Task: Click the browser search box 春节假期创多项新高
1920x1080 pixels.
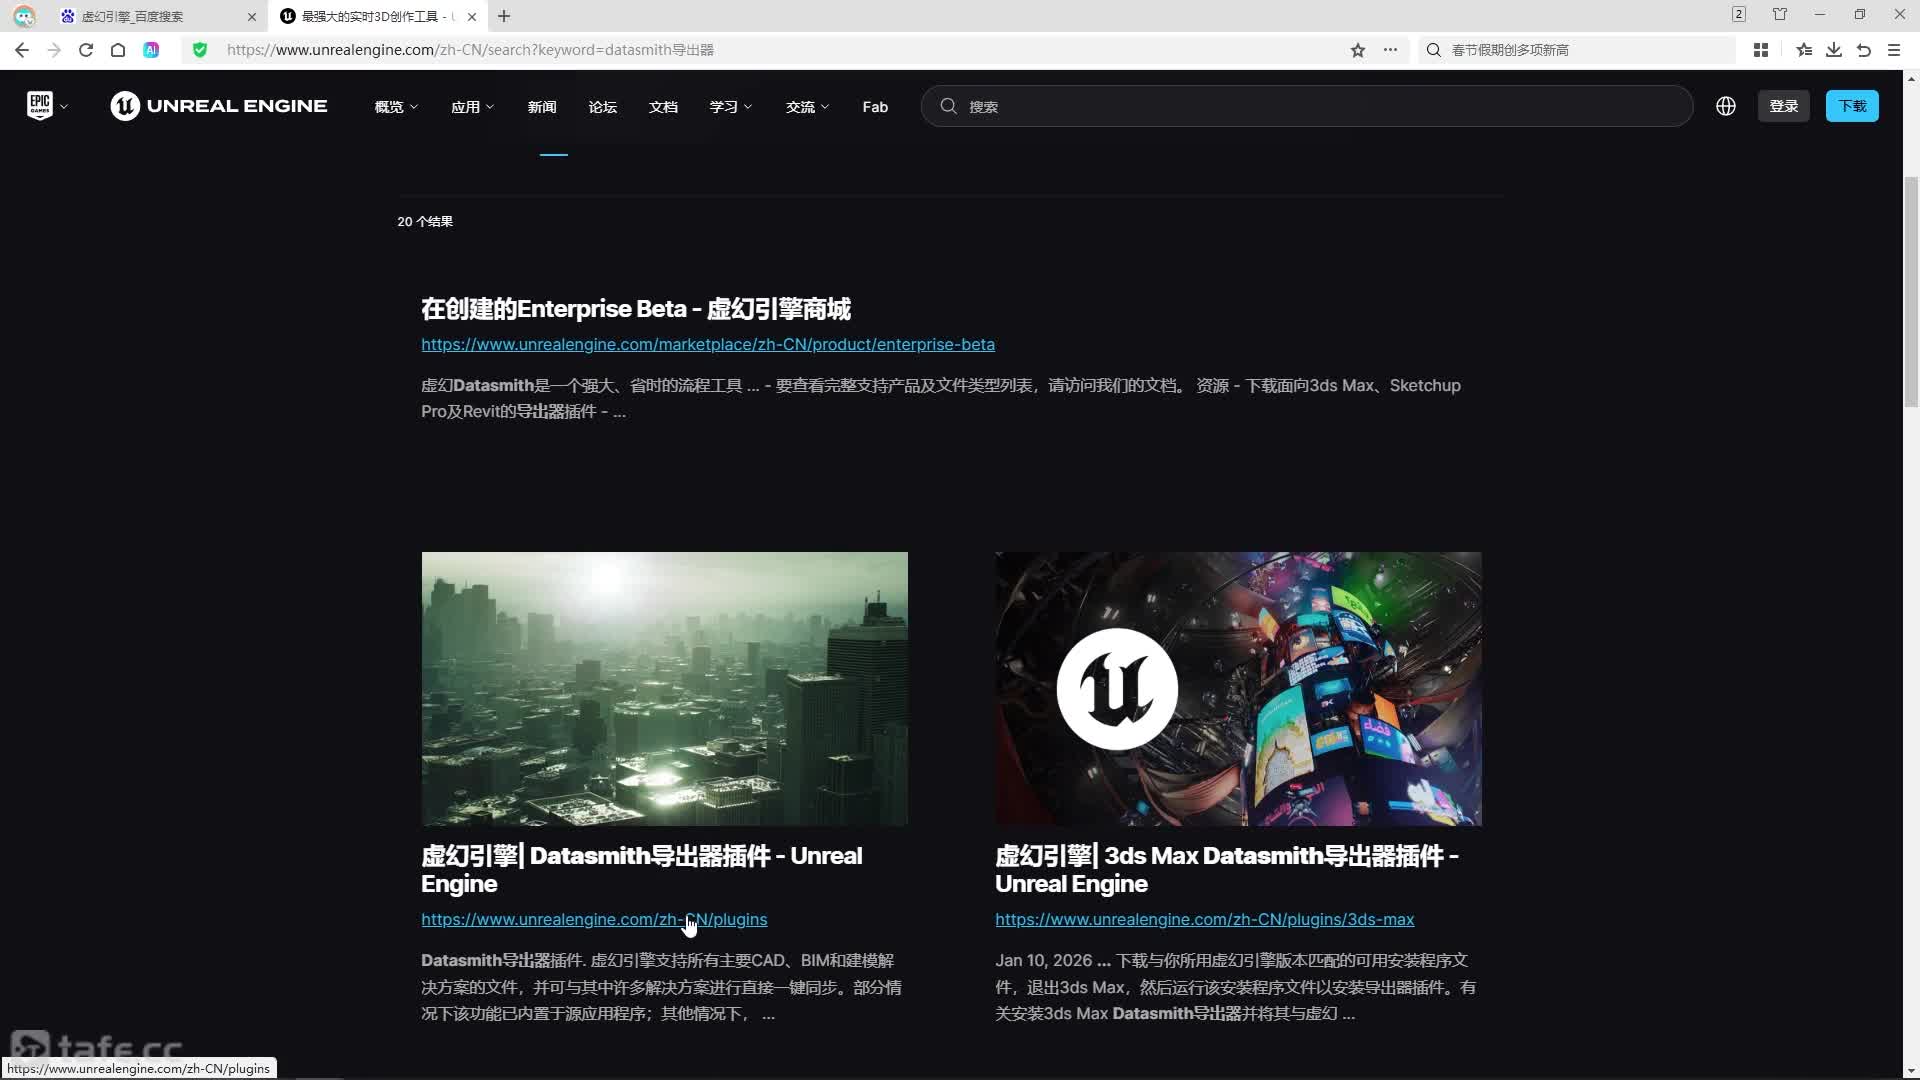Action: tap(1577, 50)
